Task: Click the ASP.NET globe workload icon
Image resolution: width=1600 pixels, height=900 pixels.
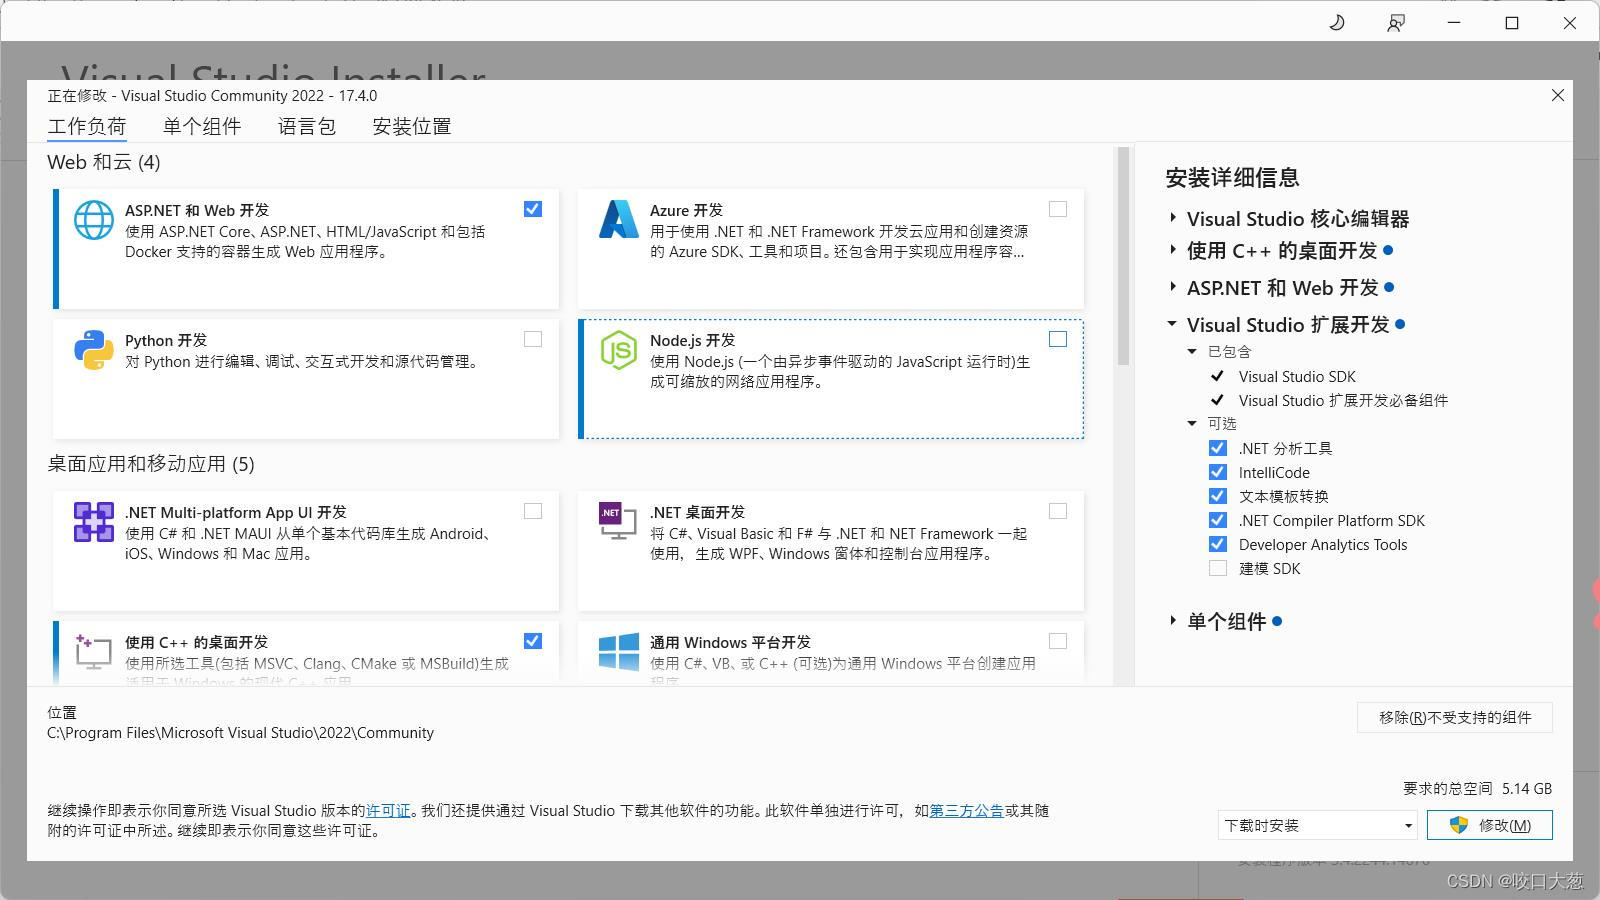Action: point(94,220)
